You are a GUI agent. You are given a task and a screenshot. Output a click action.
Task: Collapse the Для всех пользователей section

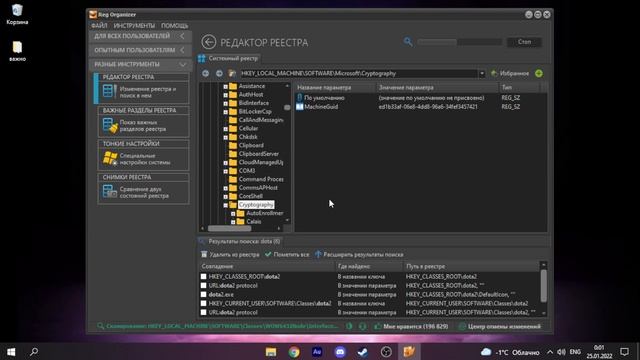pyautogui.click(x=182, y=36)
